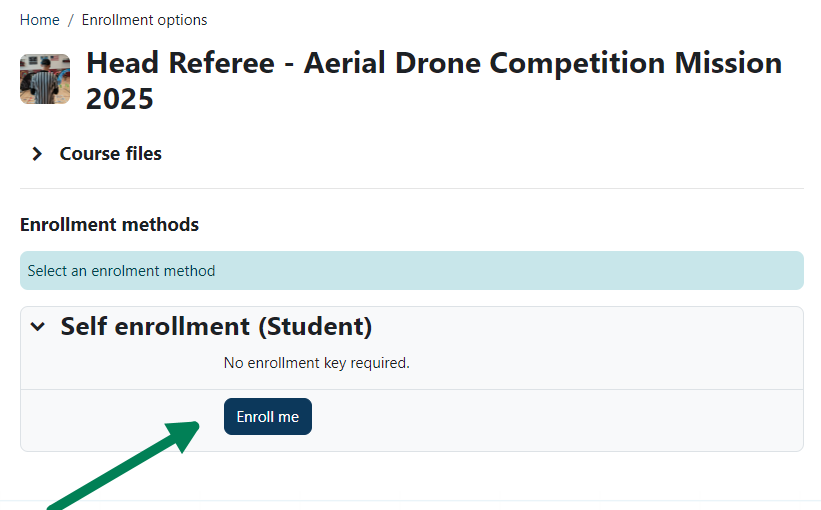The image size is (821, 510).
Task: Expand the Course files chevron arrow
Action: coord(37,154)
